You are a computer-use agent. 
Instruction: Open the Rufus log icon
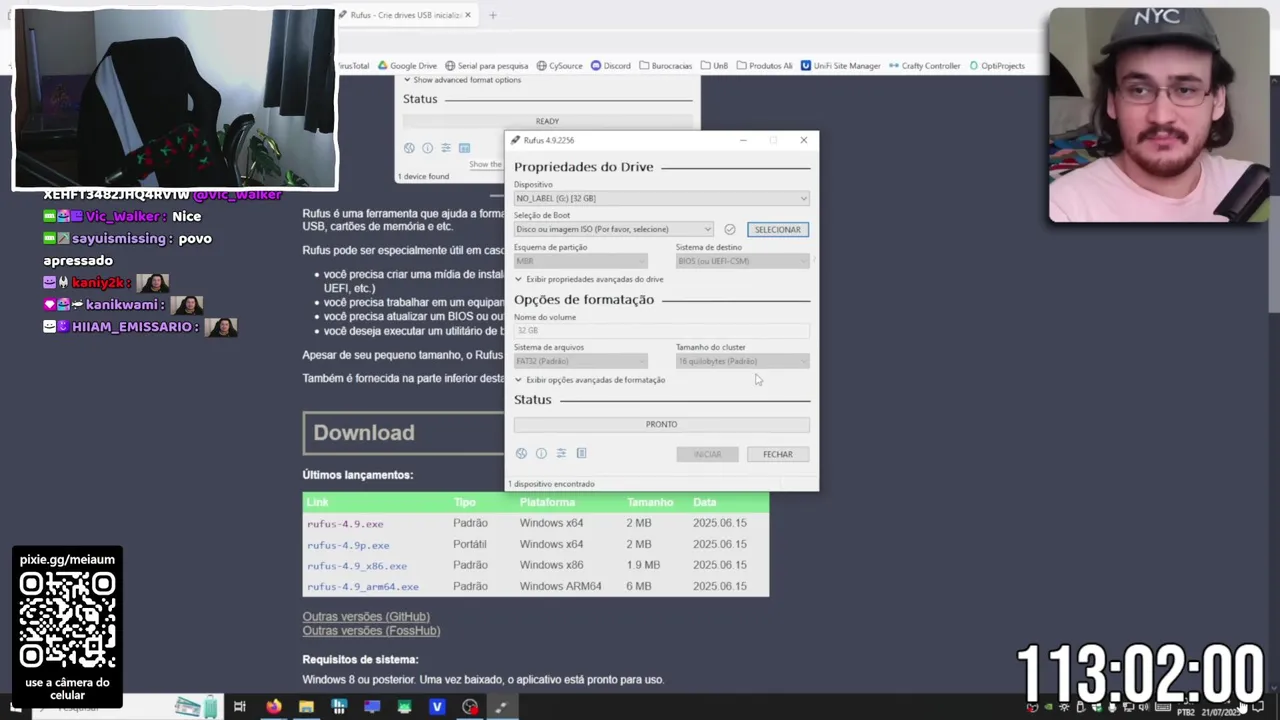point(581,454)
